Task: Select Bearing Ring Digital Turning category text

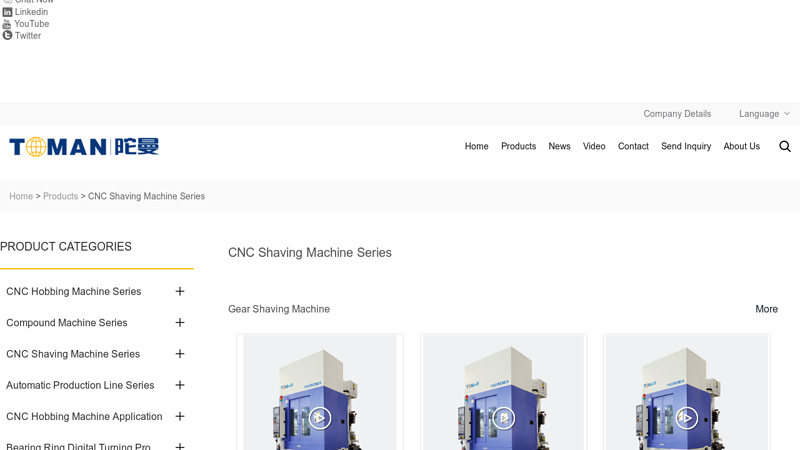Action: (x=78, y=446)
